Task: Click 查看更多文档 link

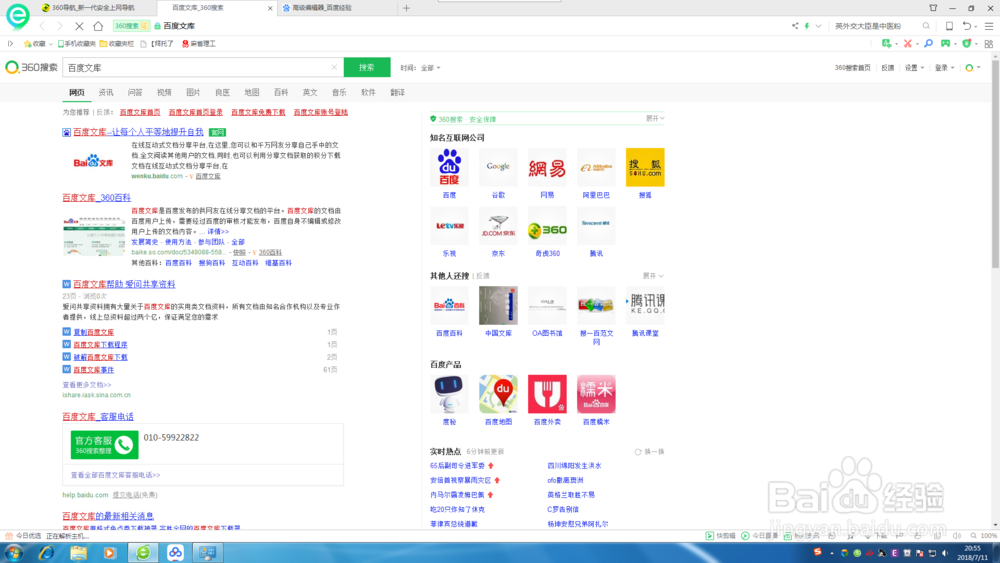Action: pos(87,384)
